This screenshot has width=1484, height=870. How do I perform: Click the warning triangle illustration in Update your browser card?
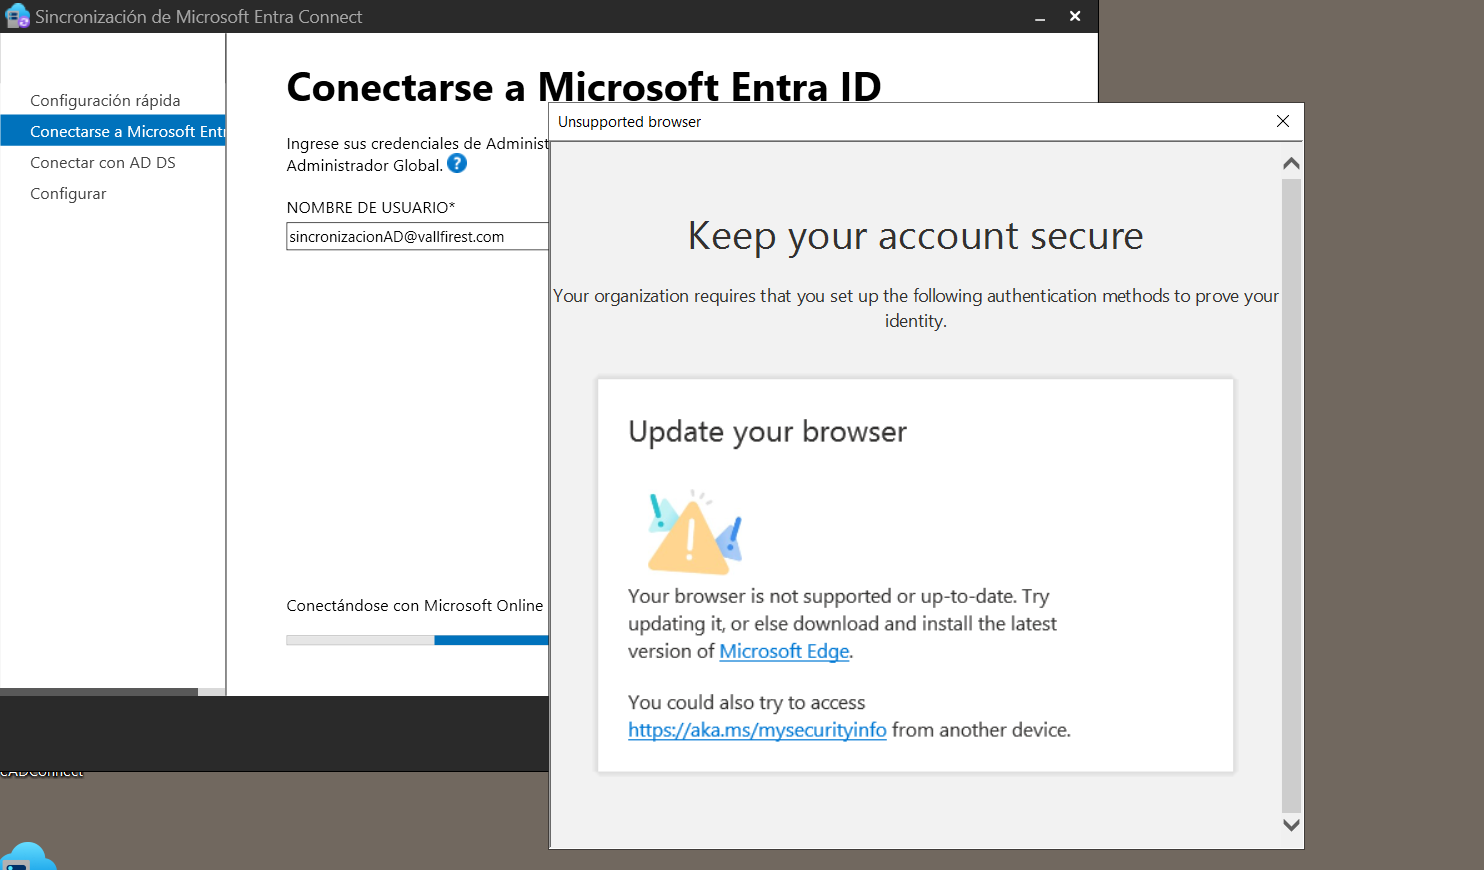tap(695, 532)
